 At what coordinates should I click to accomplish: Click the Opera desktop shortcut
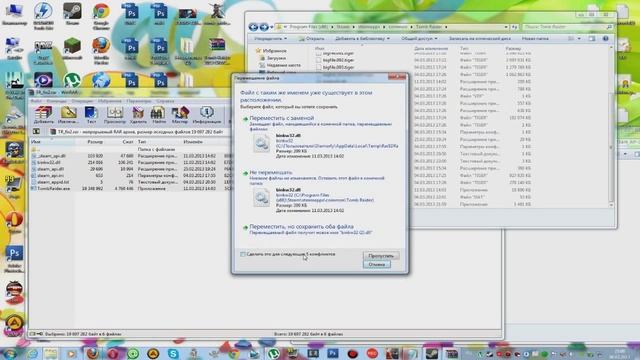tap(14, 222)
